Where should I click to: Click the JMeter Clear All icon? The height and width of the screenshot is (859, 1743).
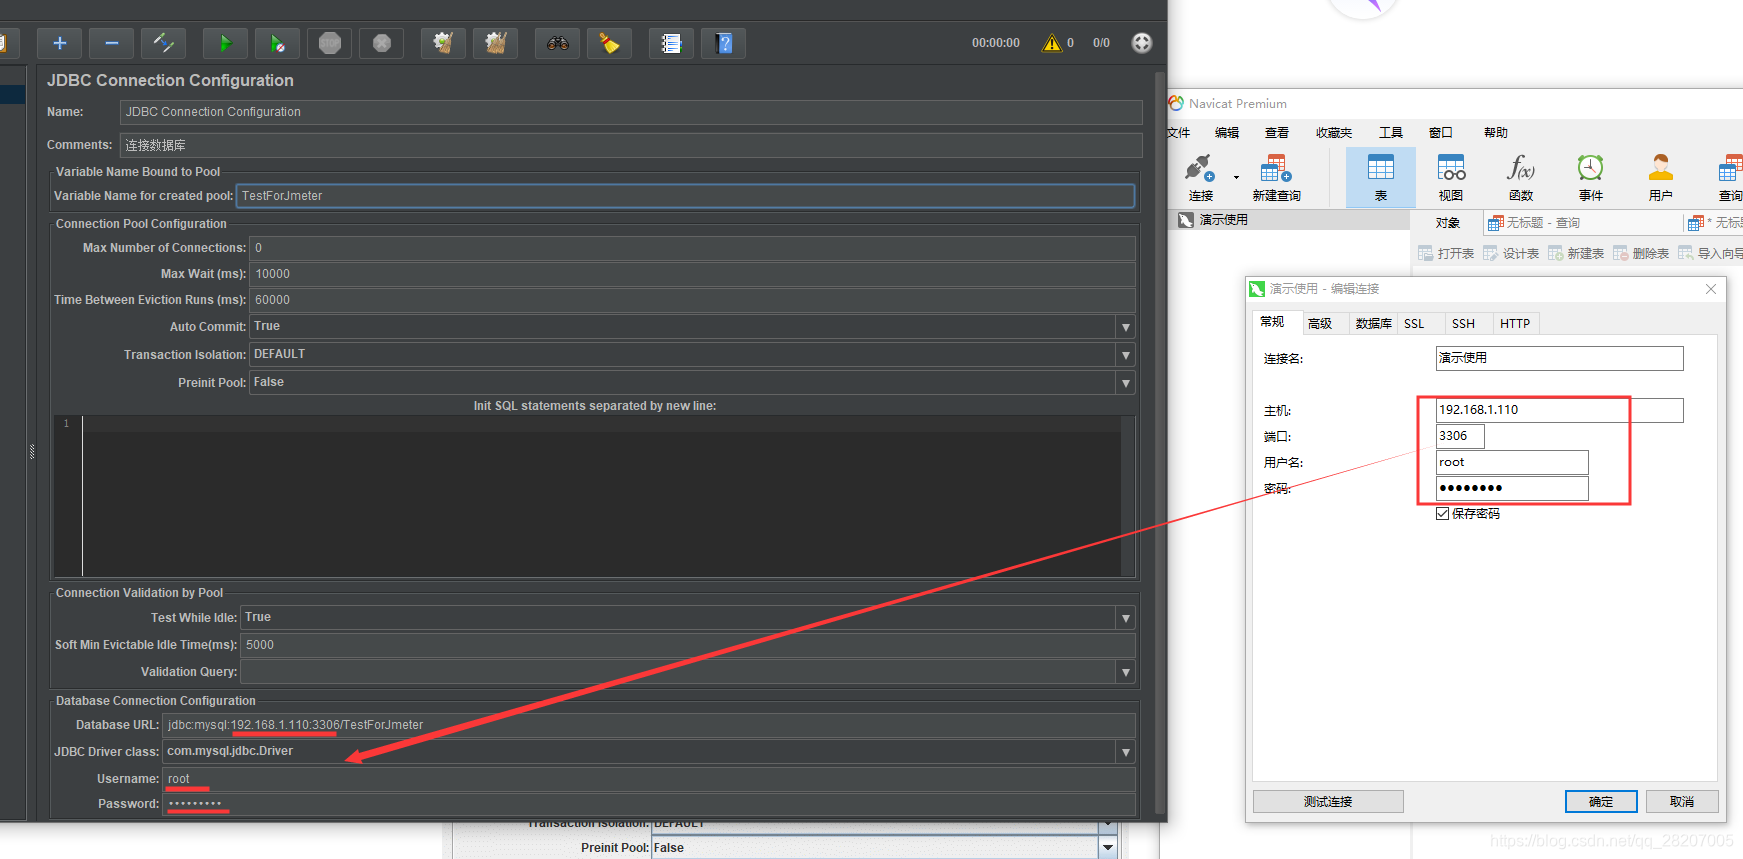click(x=495, y=43)
